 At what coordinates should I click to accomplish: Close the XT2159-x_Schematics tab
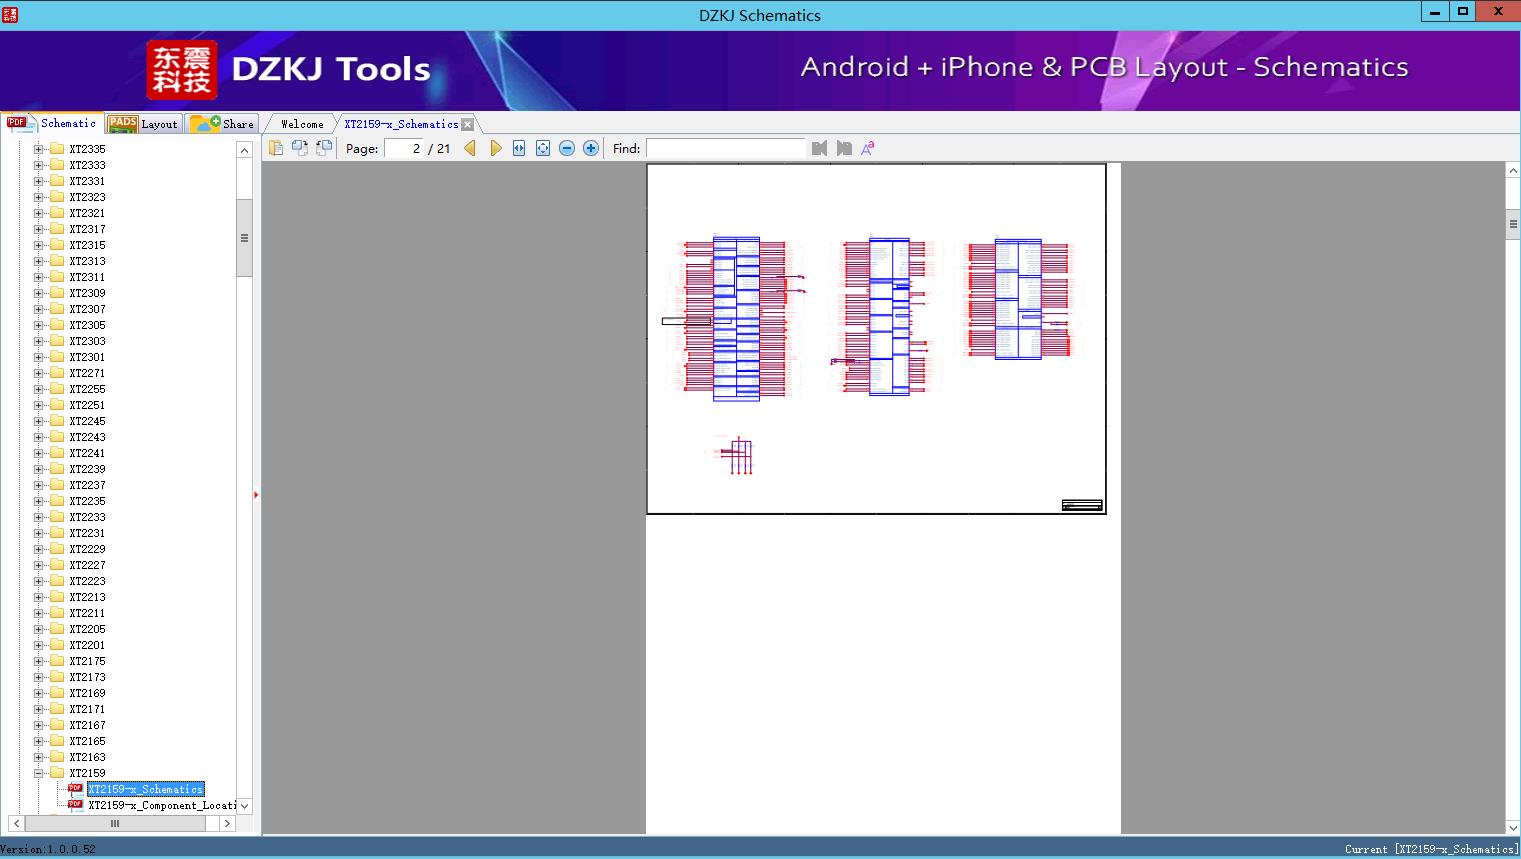468,124
